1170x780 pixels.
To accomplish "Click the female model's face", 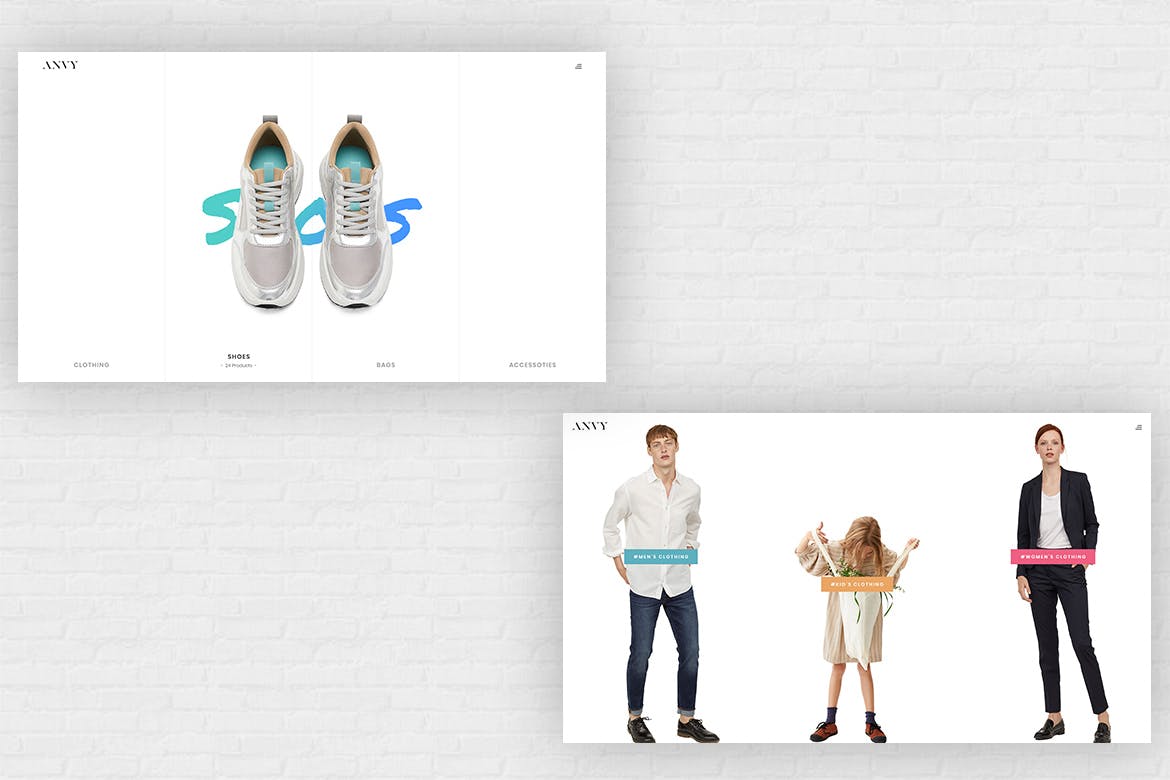I will pos(1049,442).
